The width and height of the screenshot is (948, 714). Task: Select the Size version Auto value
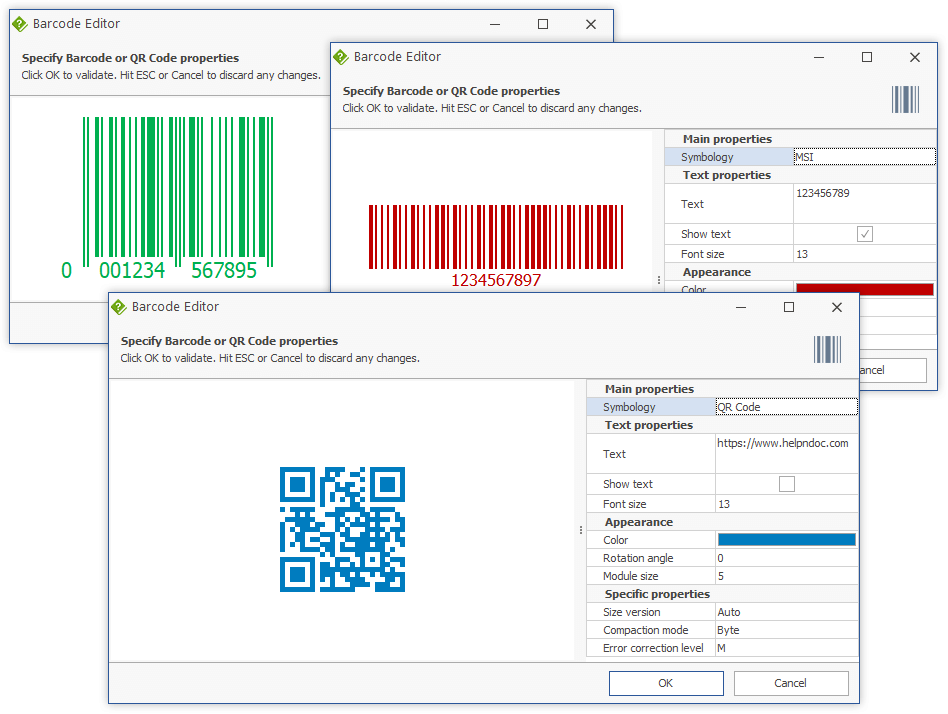786,612
